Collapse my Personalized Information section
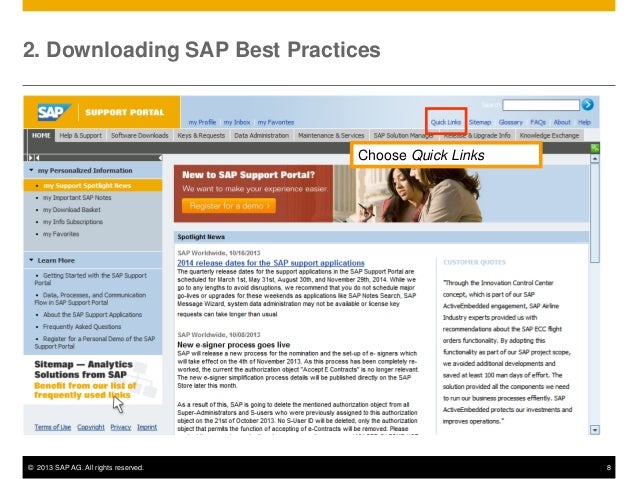 pyautogui.click(x=31, y=170)
